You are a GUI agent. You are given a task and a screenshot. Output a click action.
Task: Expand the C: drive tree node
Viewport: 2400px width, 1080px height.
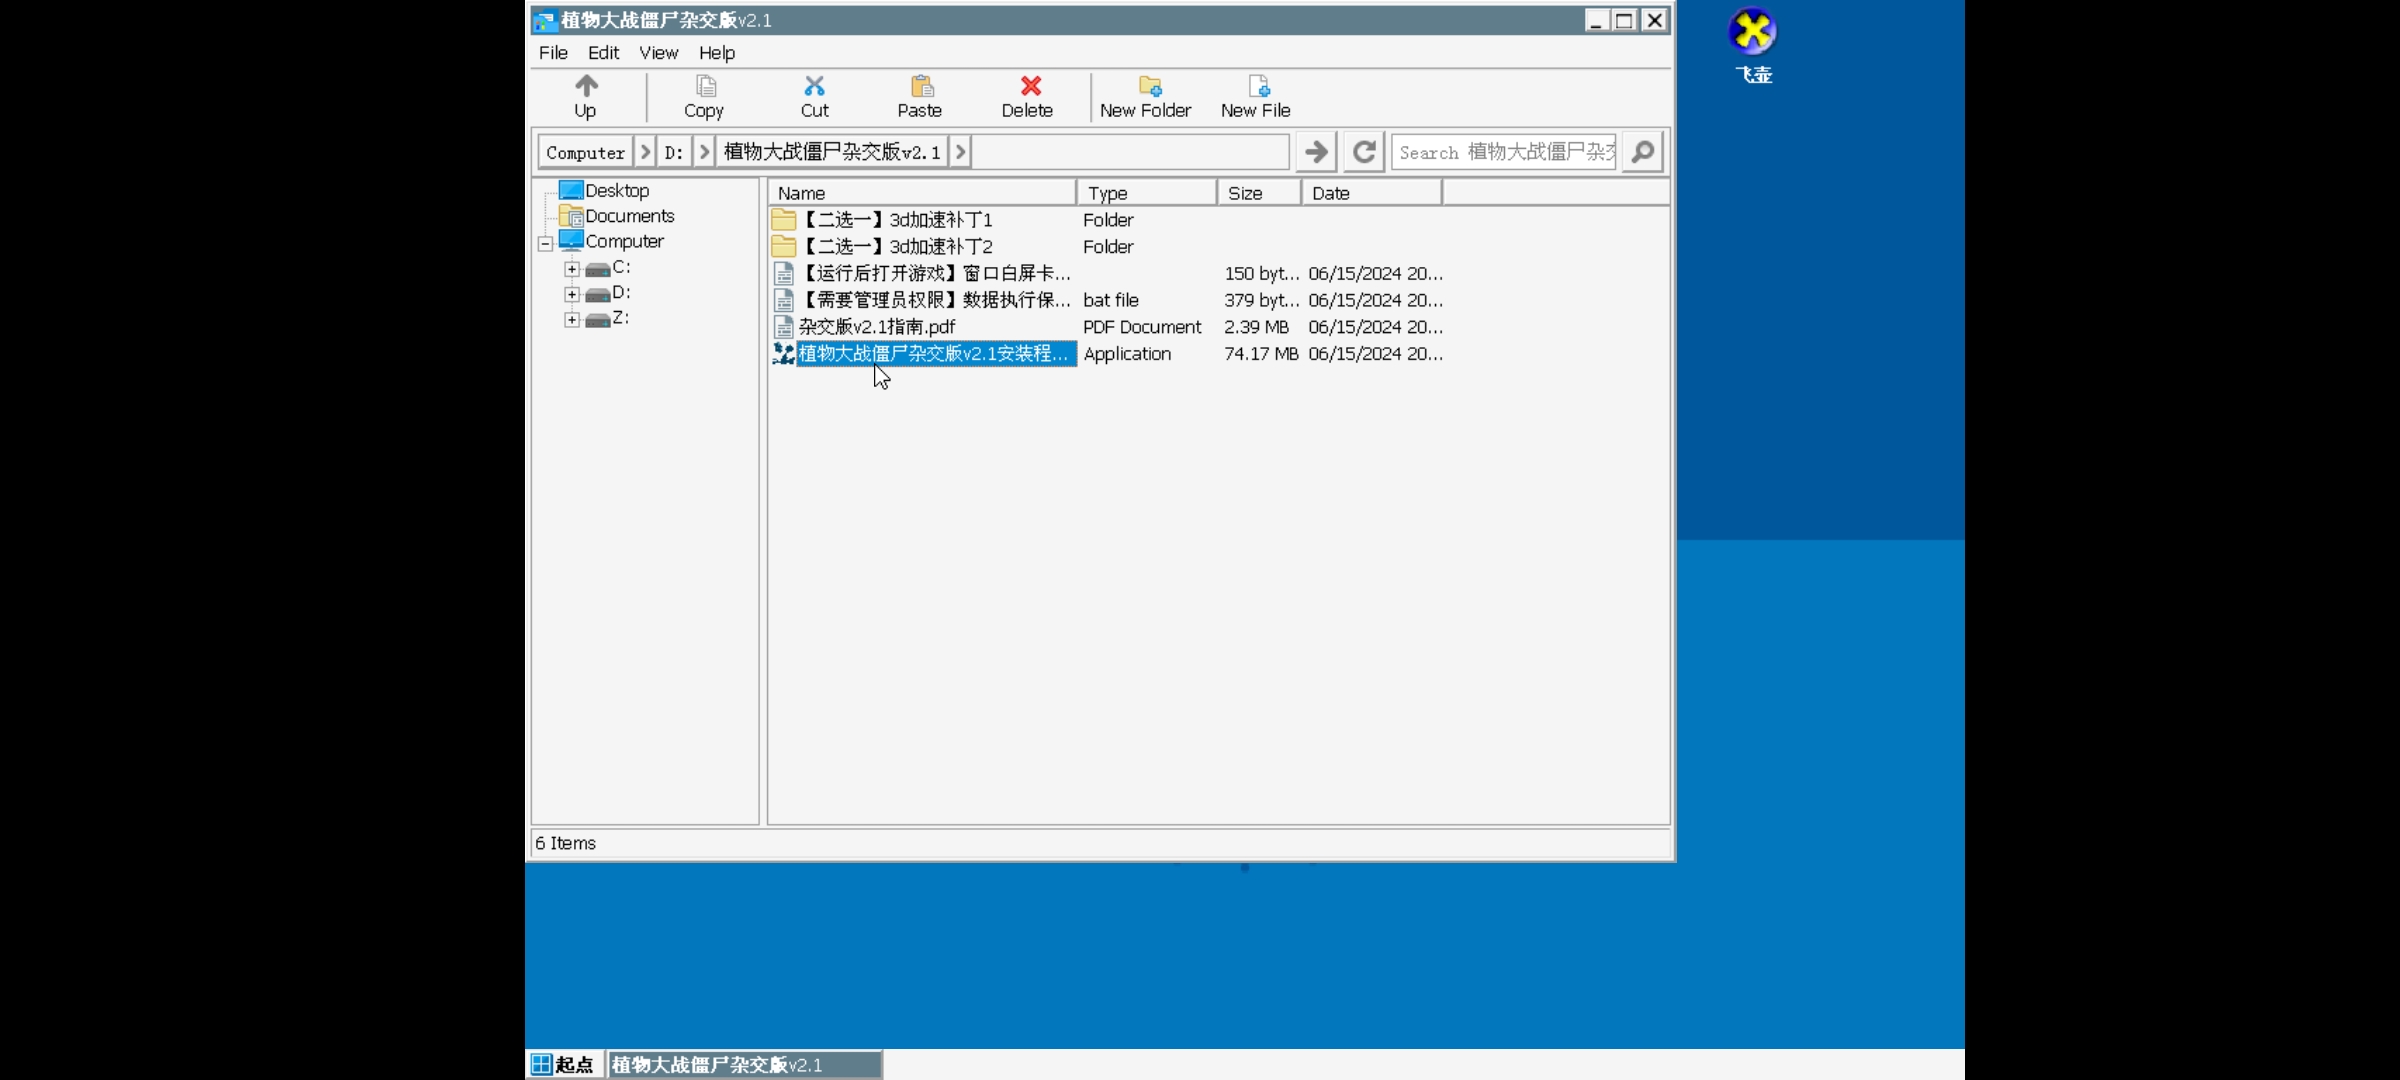(572, 269)
